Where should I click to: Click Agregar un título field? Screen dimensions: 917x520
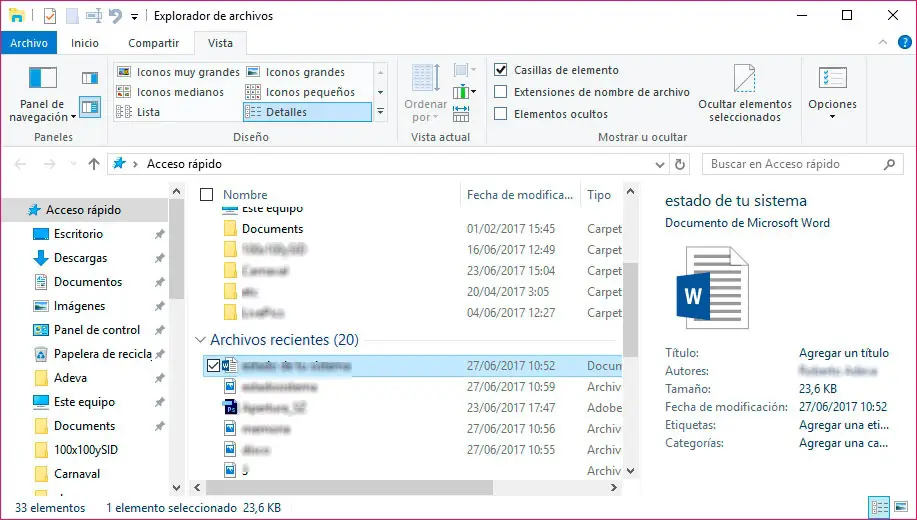(844, 353)
